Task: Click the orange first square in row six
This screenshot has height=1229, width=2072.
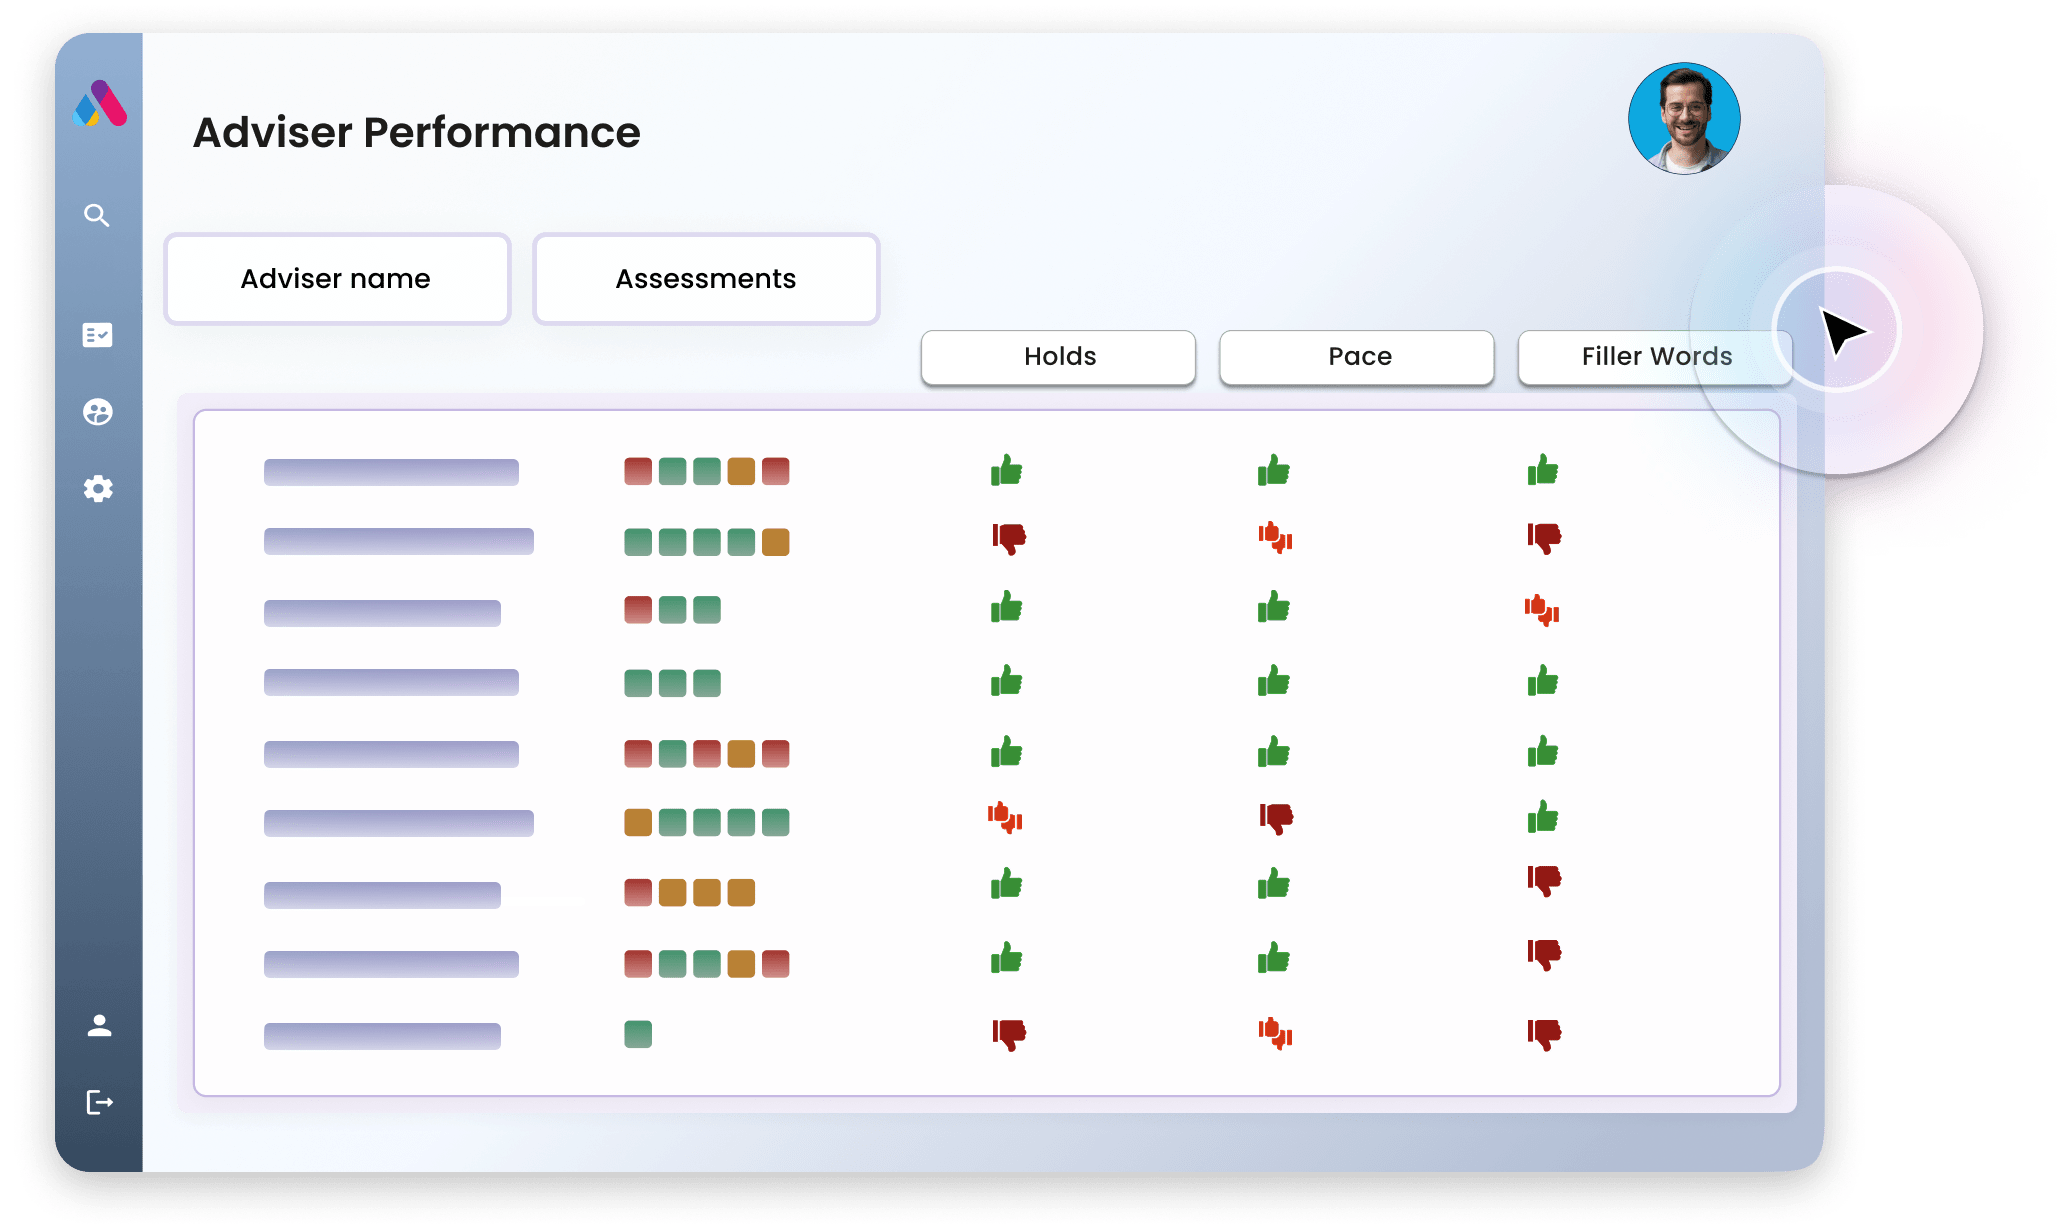Action: tap(638, 822)
